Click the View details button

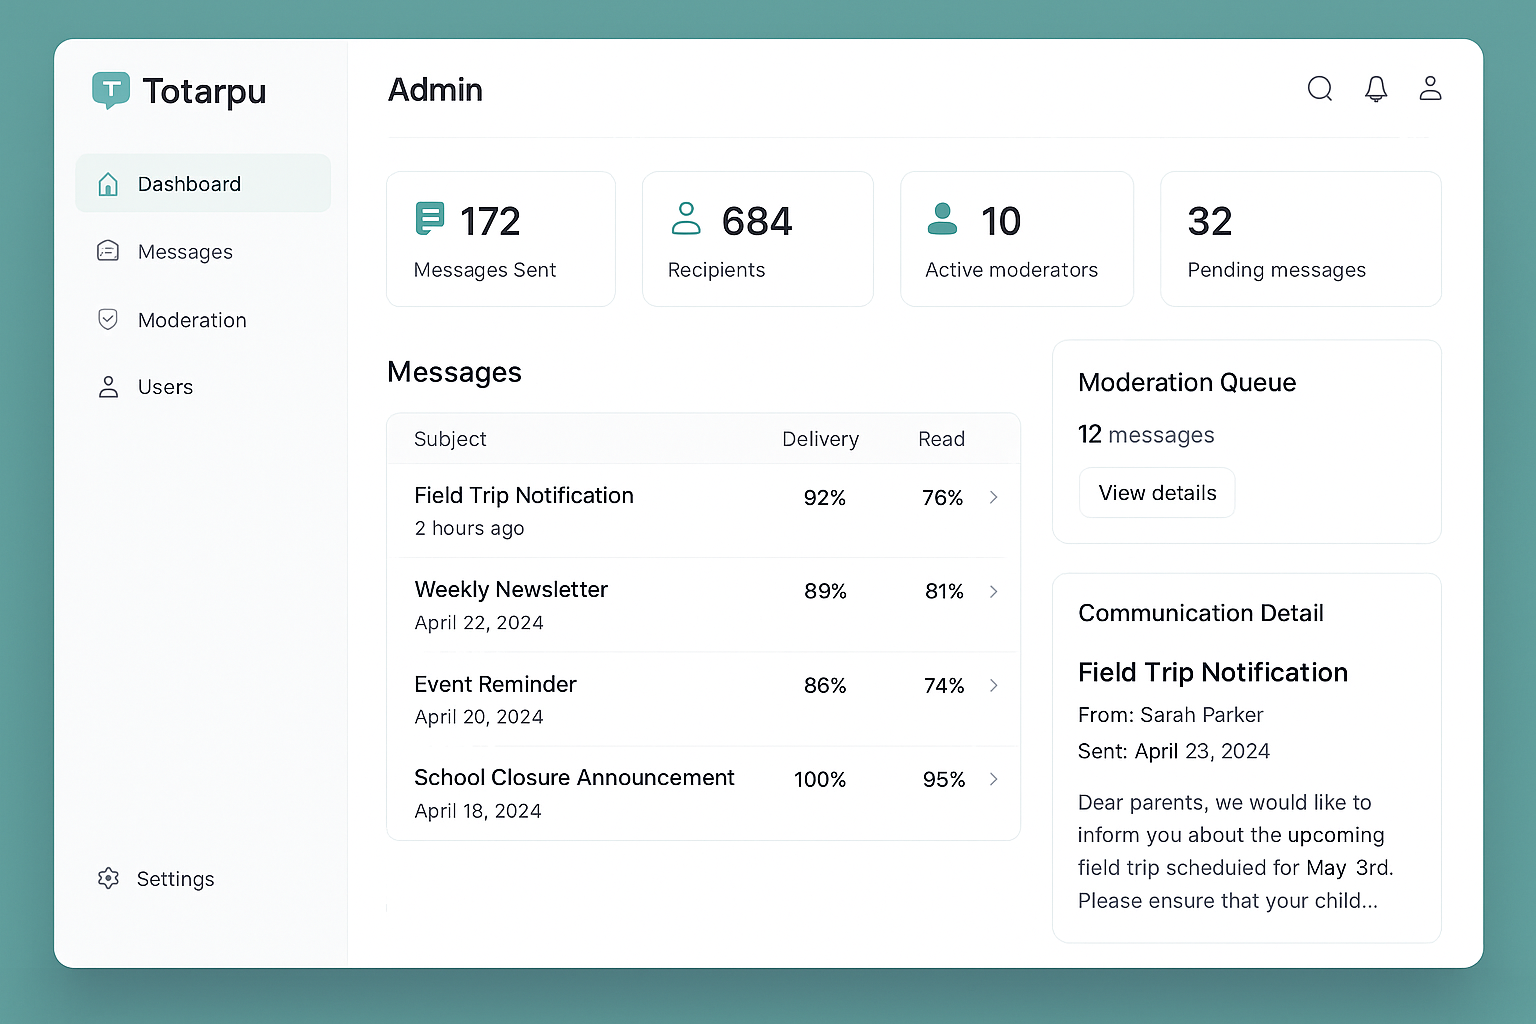coord(1156,492)
